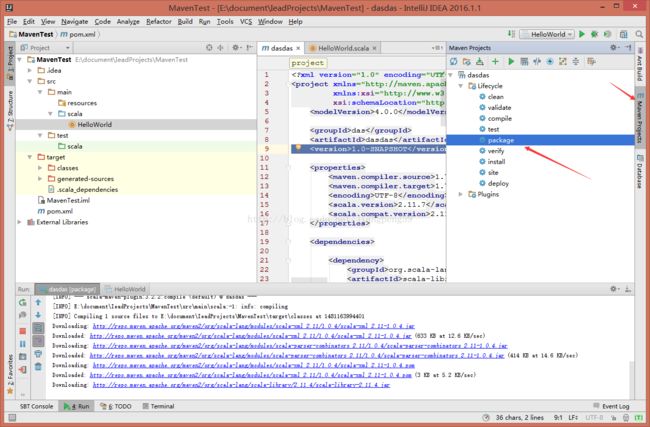Click scroll from source icon in Project panel

(209, 48)
